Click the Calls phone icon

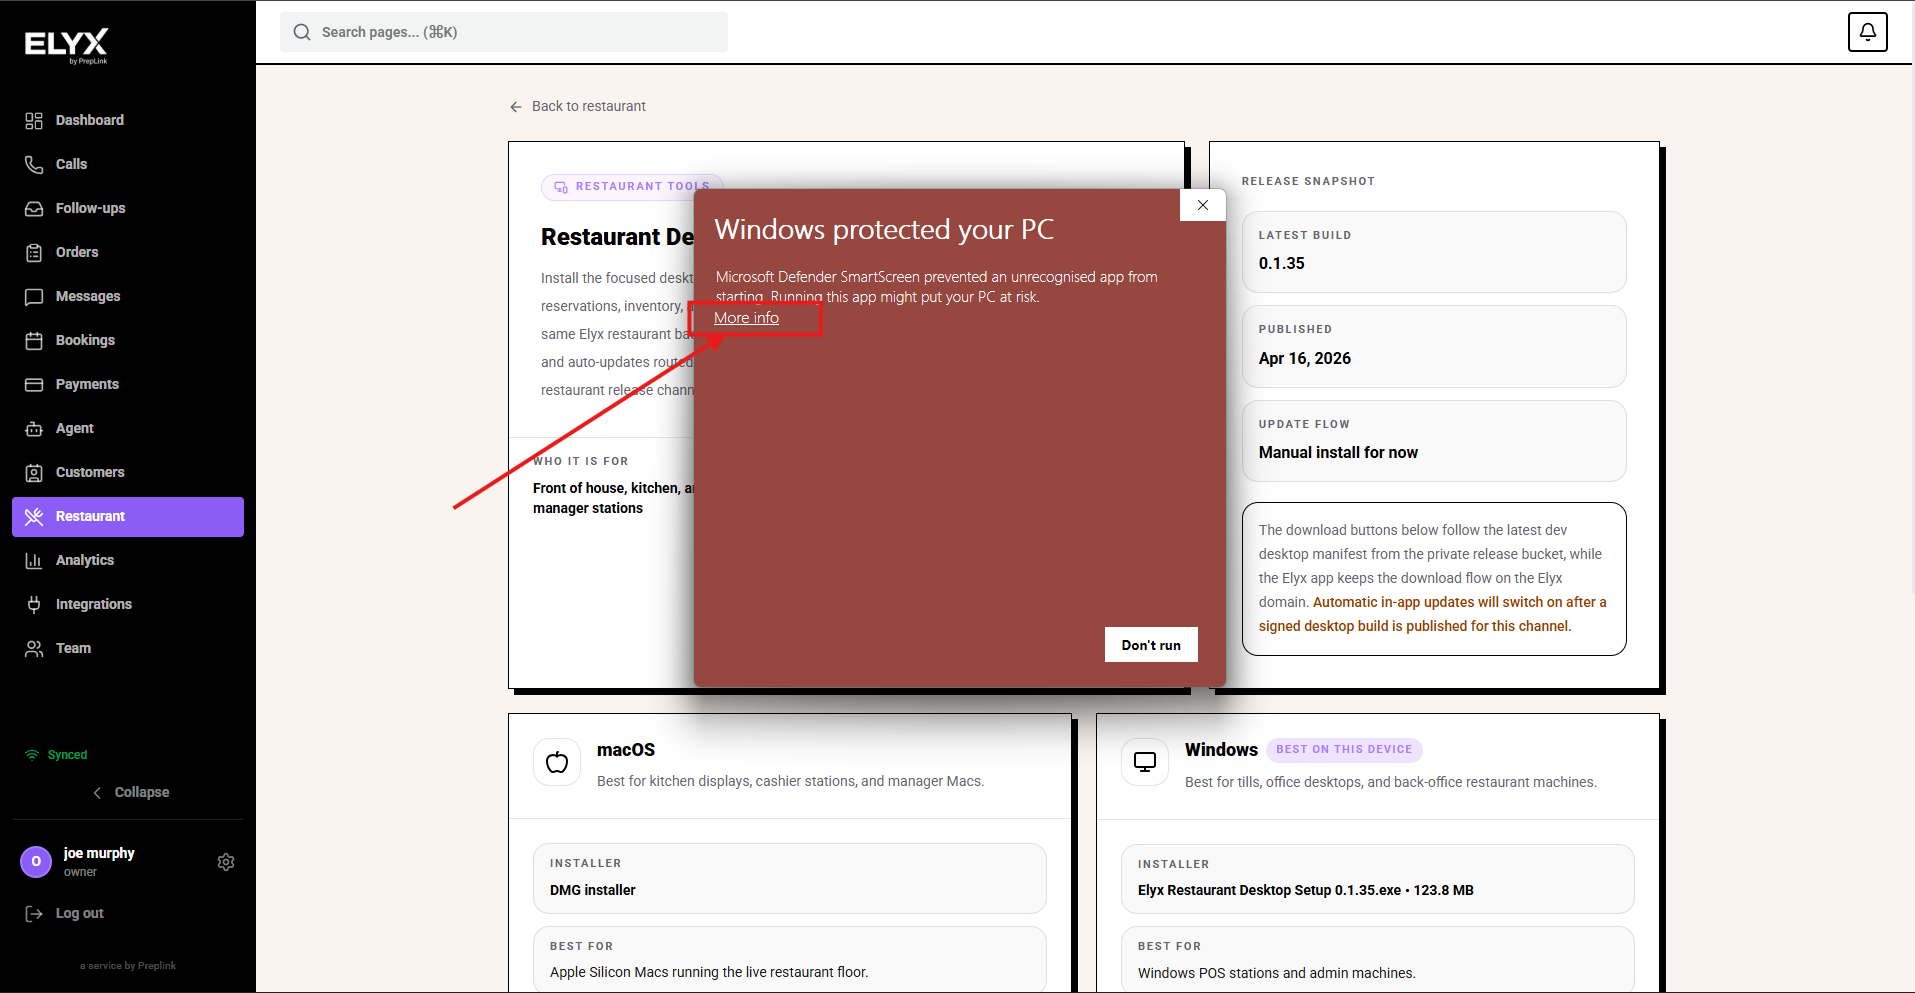[x=34, y=165]
